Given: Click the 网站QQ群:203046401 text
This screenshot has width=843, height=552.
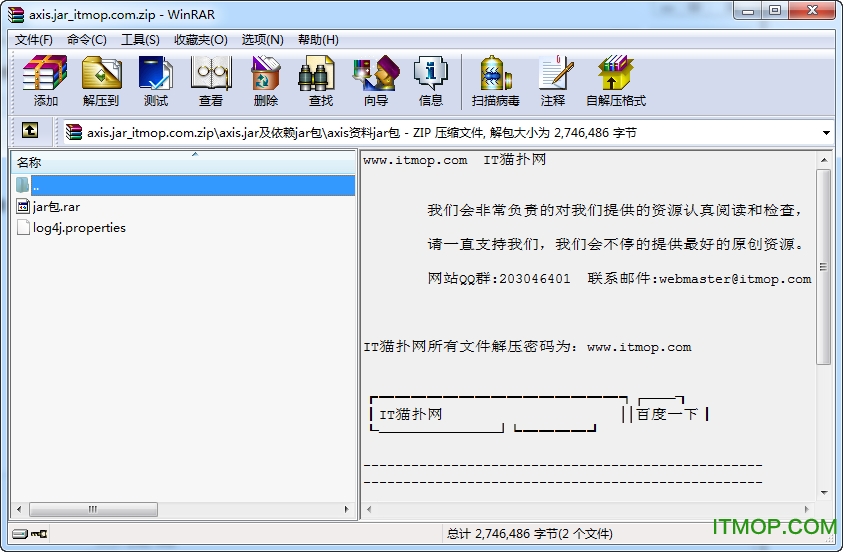Looking at the screenshot, I should (x=499, y=278).
